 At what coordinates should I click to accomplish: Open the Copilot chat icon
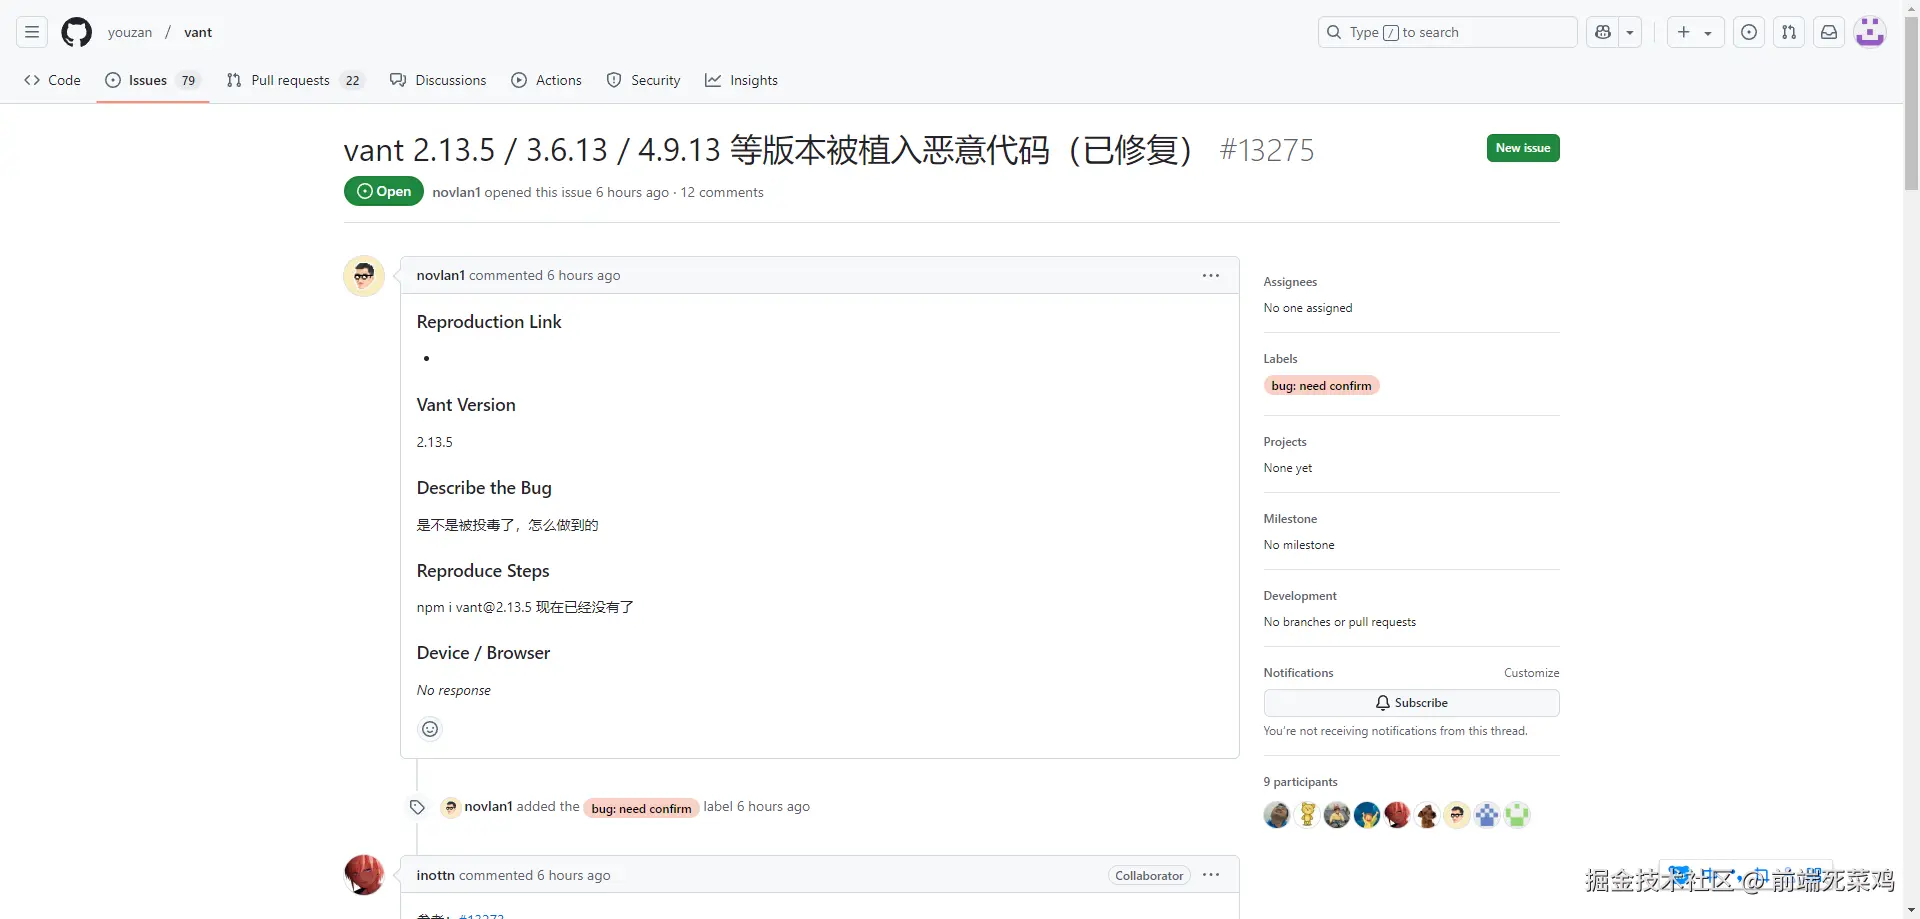pyautogui.click(x=1603, y=32)
